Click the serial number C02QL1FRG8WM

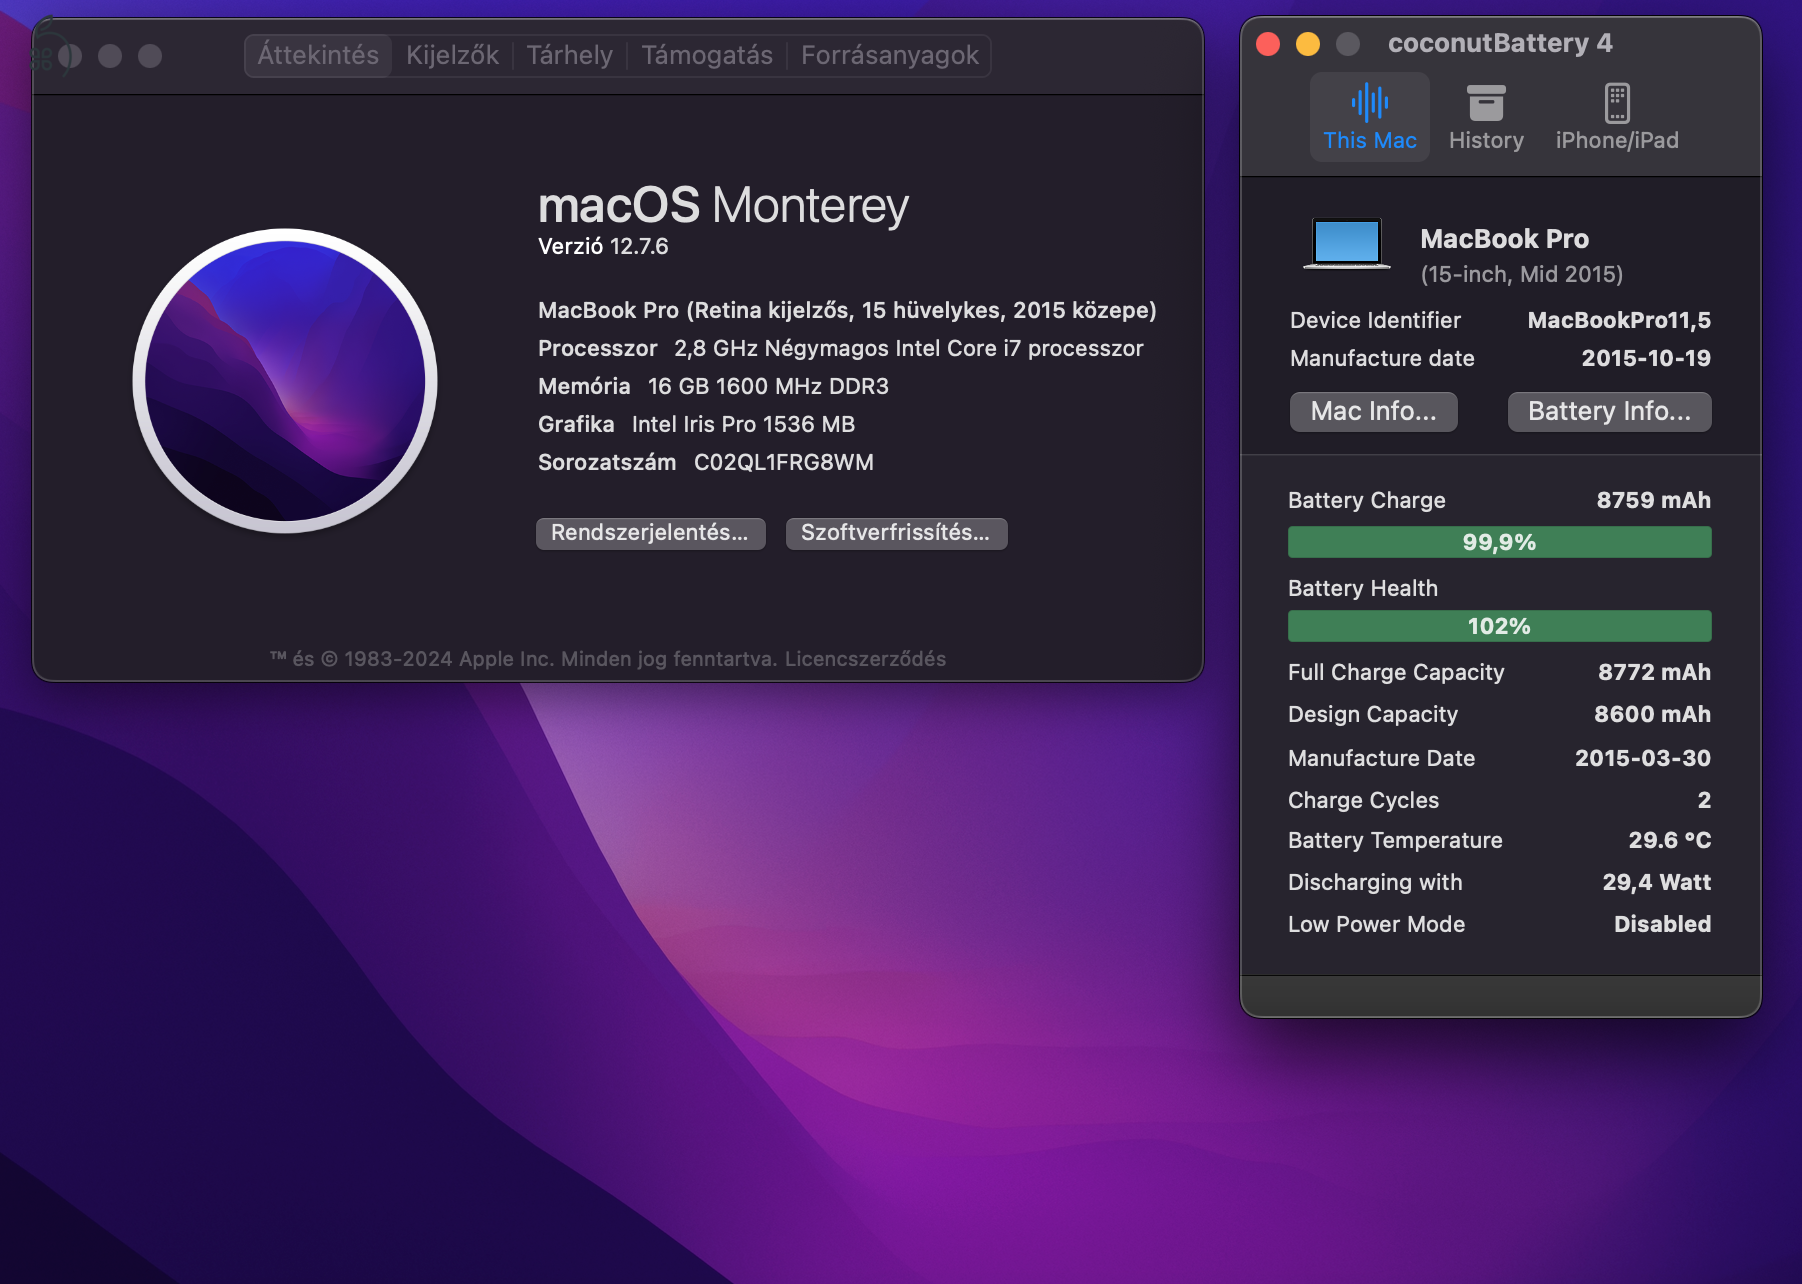pos(784,462)
